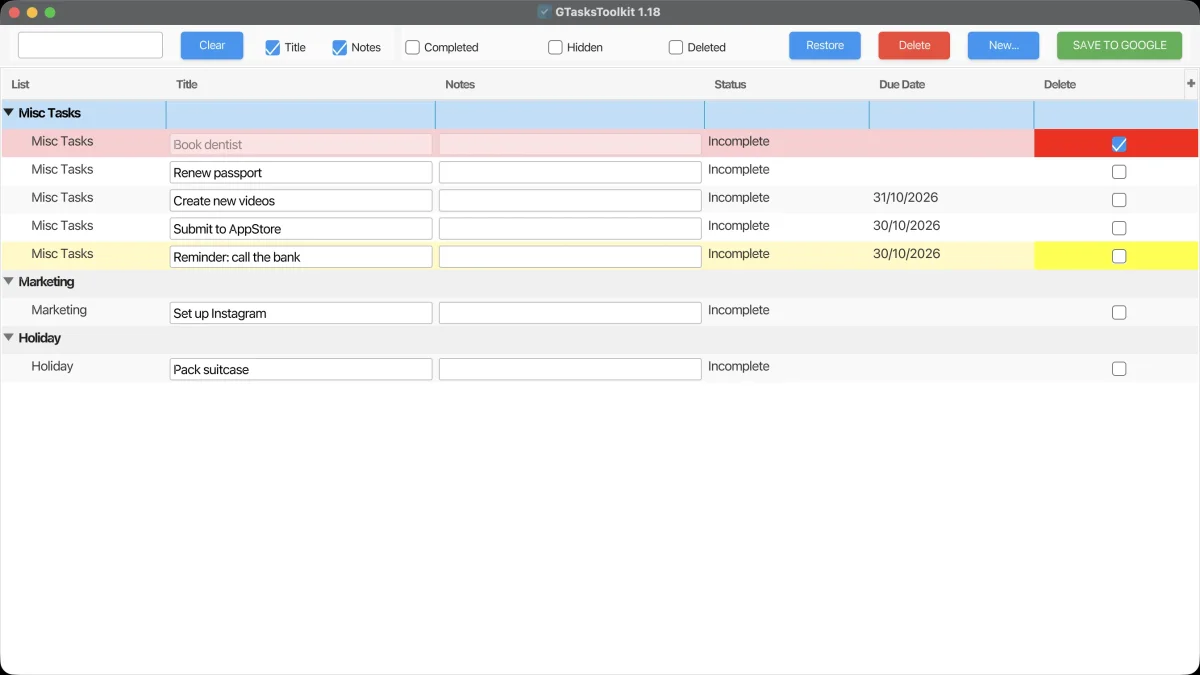Edit the Renew passport title field

[x=301, y=172]
